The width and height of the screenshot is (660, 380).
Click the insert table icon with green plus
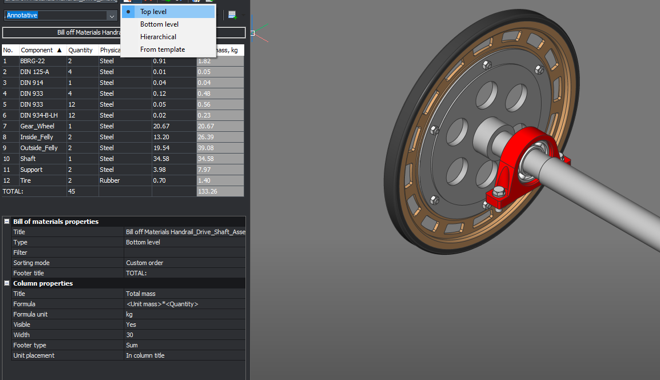232,15
